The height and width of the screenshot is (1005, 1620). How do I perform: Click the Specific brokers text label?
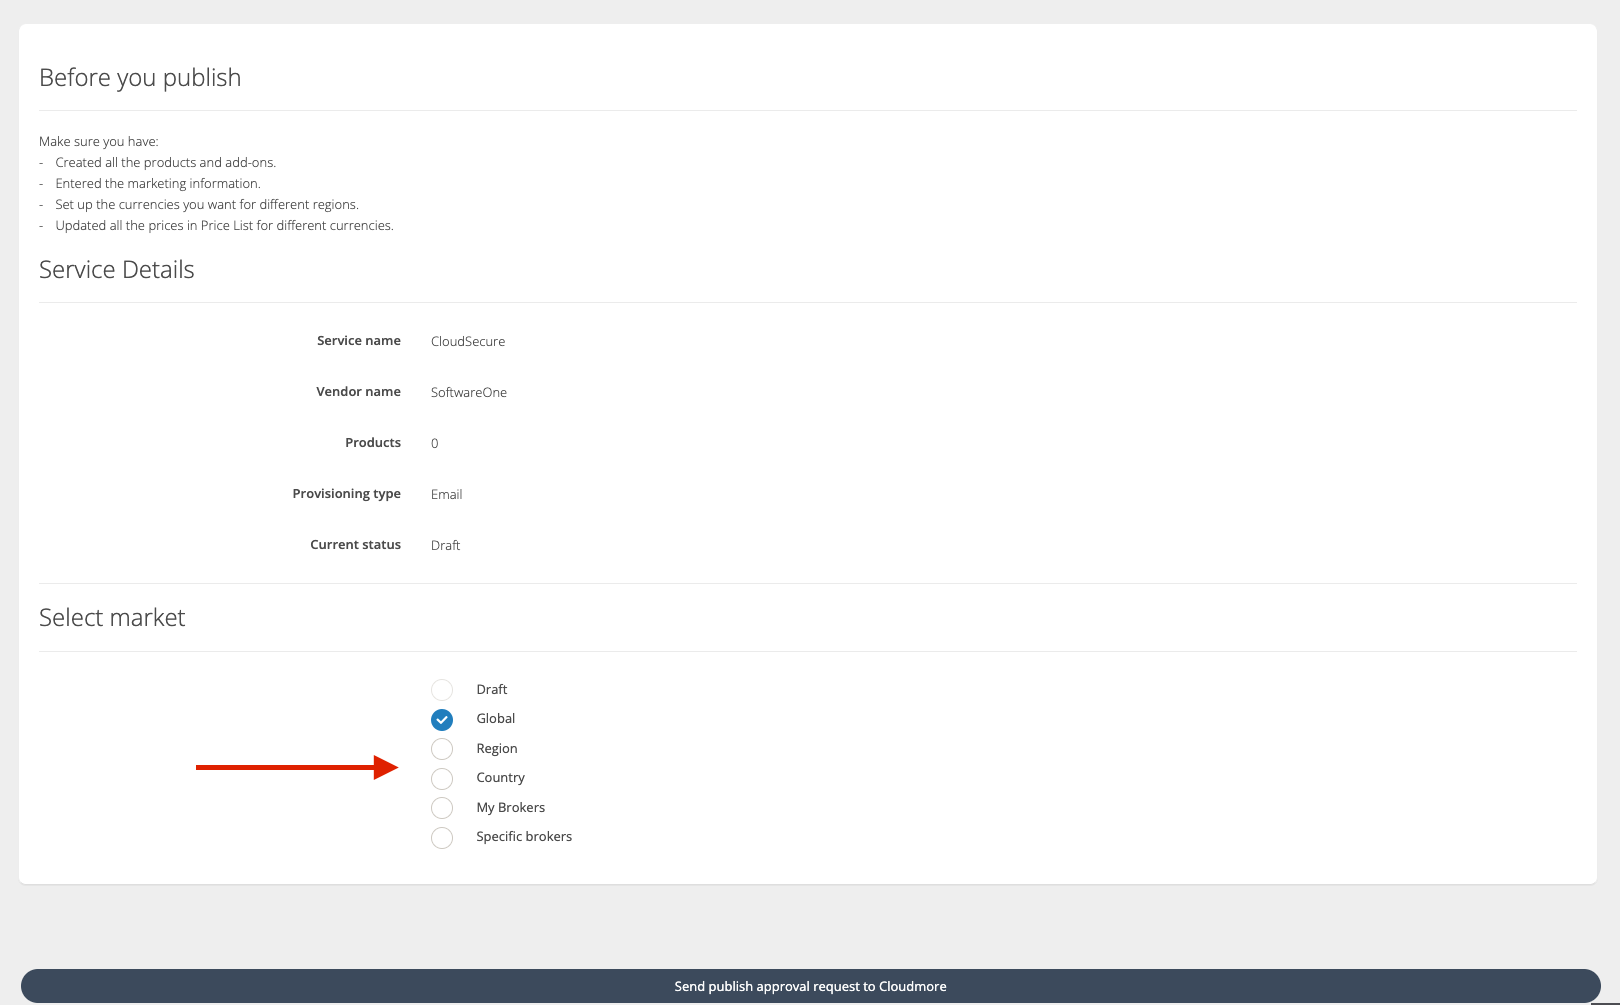(524, 836)
